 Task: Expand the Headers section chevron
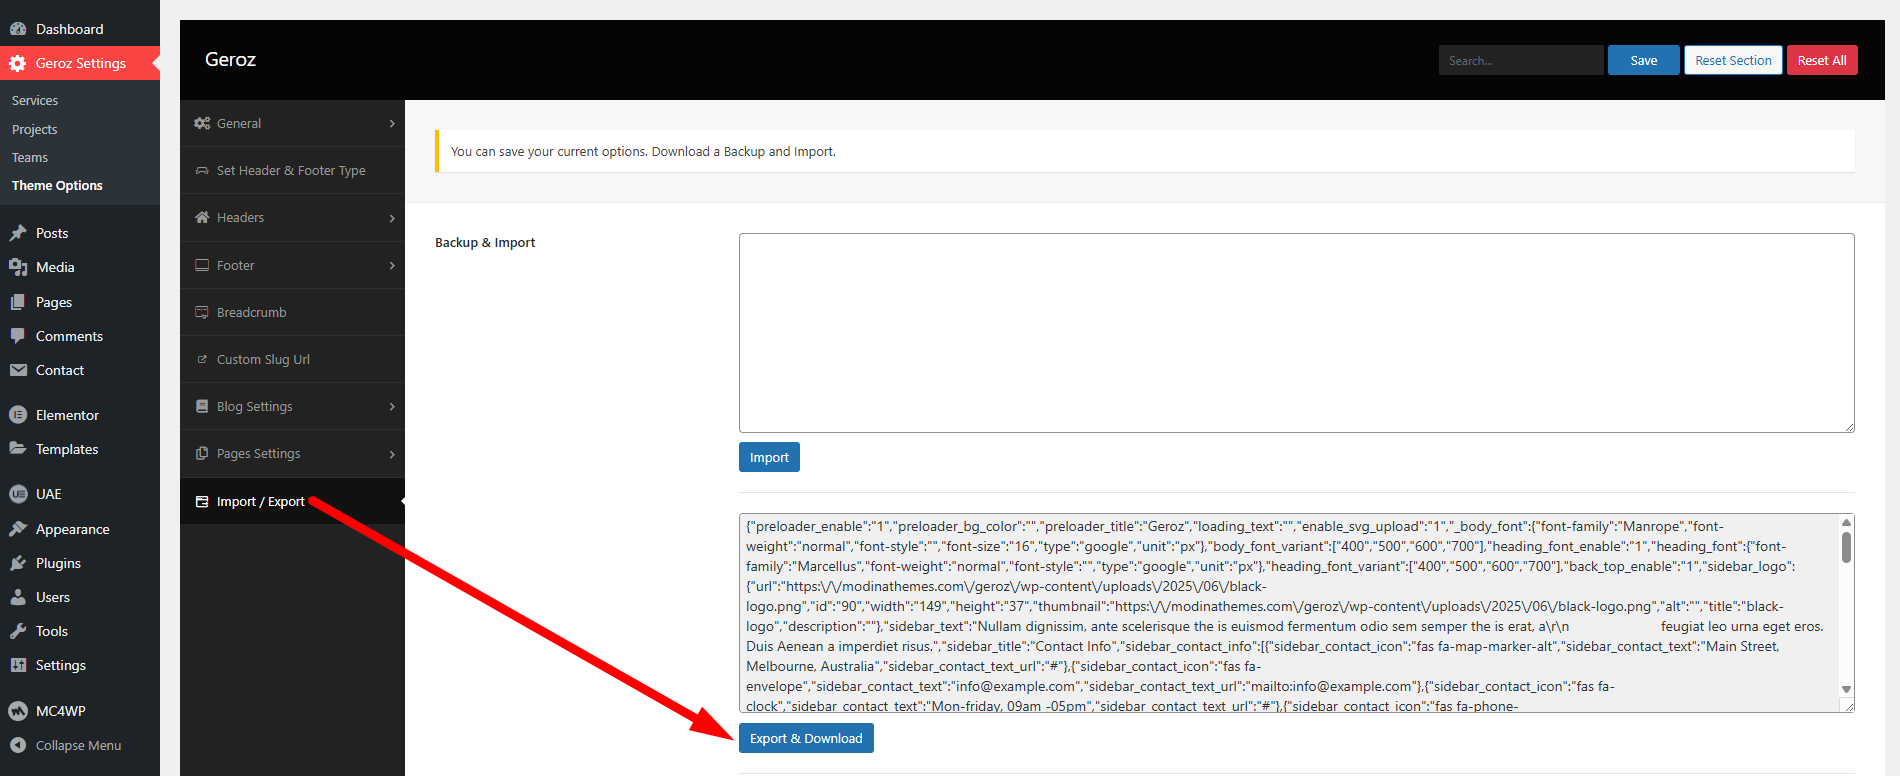pos(391,218)
